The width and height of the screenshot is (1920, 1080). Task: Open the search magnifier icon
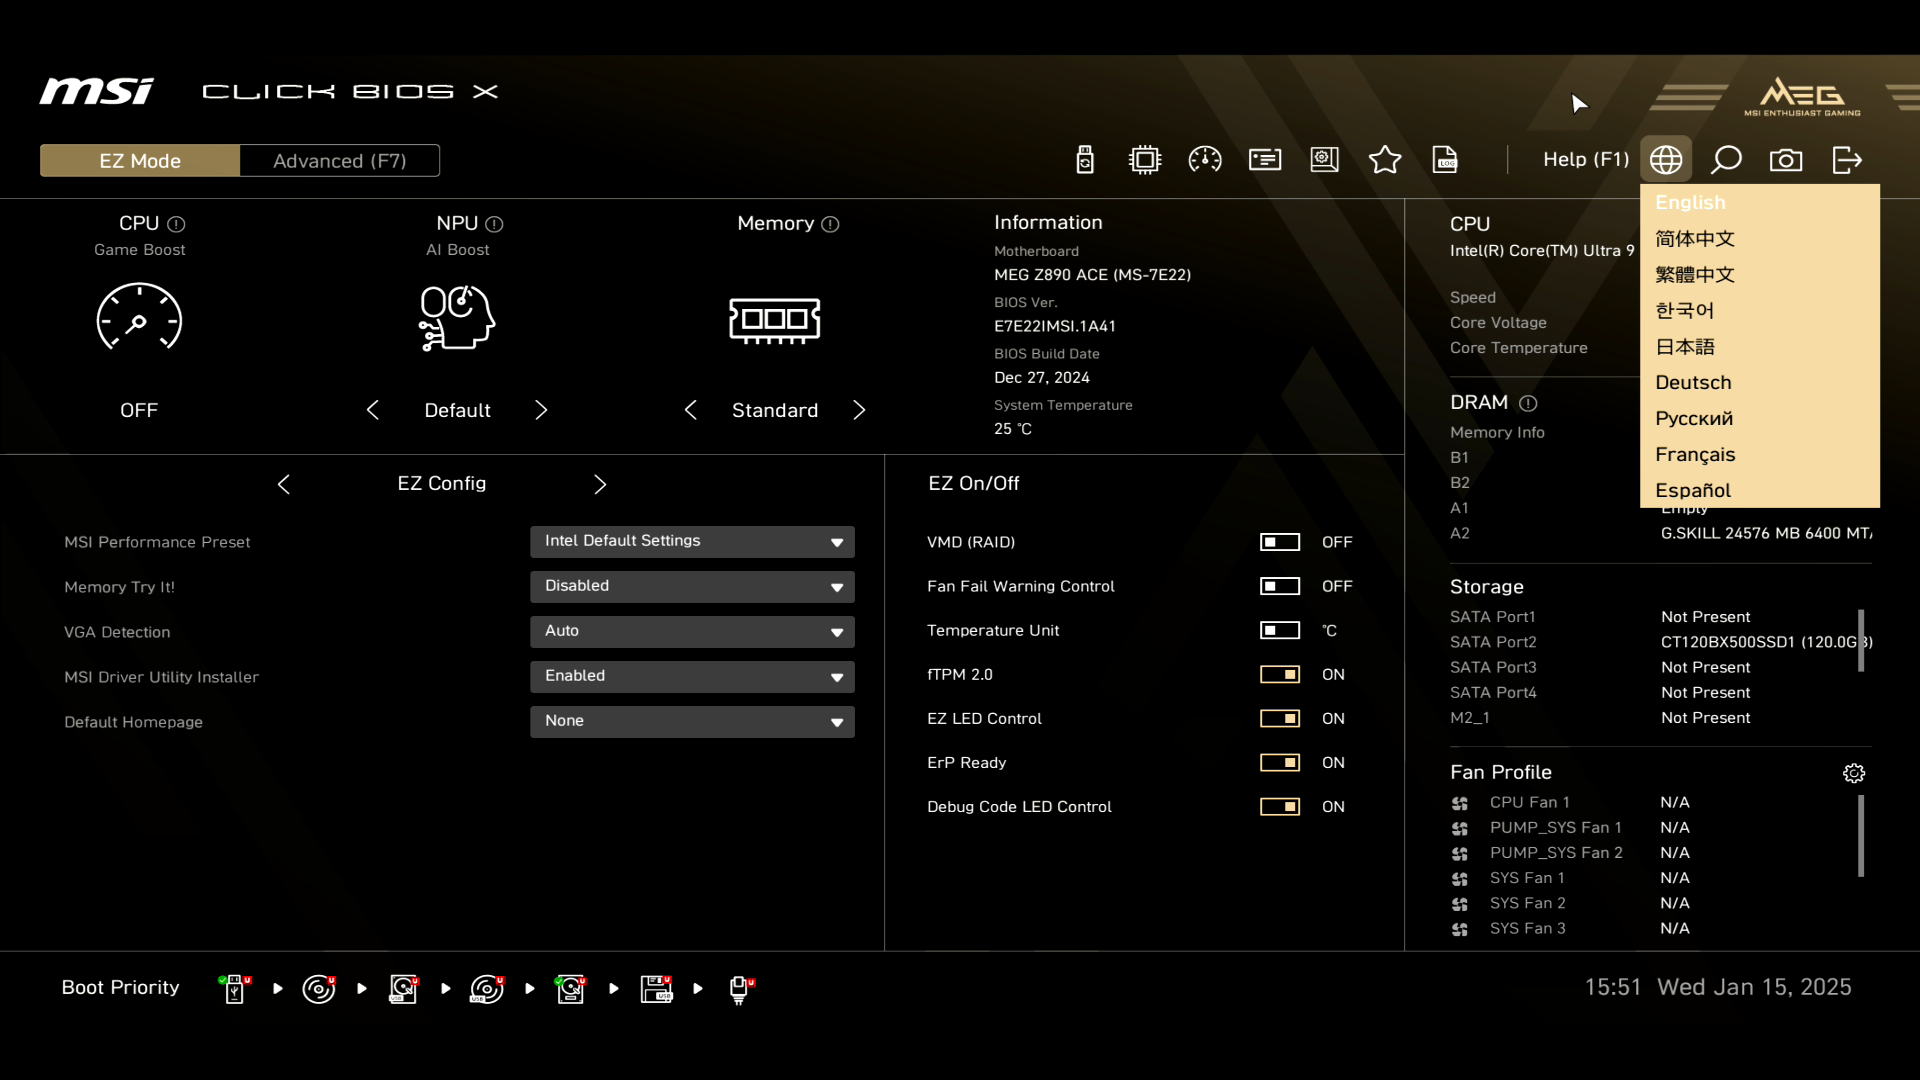[1726, 160]
